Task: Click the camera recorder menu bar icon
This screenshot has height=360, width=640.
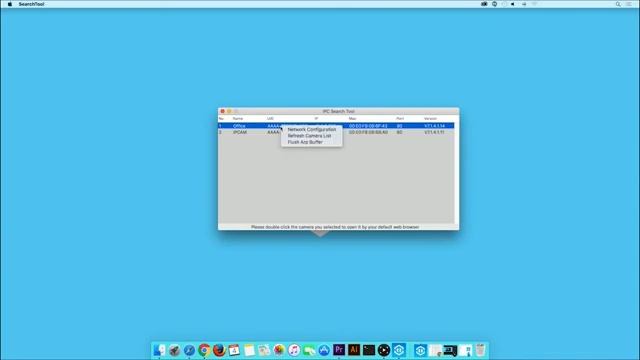Action: coord(484,4)
